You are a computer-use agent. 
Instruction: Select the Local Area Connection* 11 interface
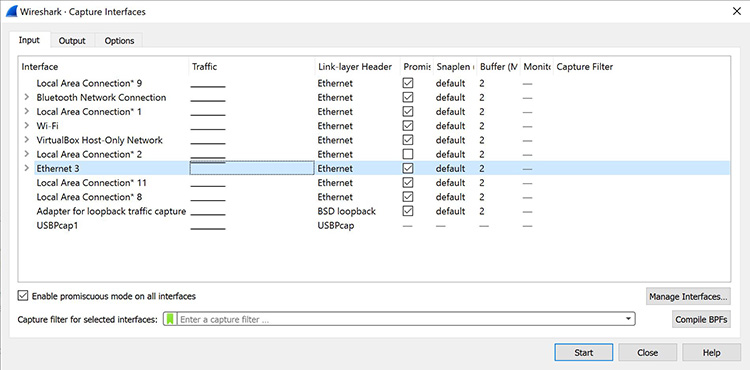tap(91, 183)
